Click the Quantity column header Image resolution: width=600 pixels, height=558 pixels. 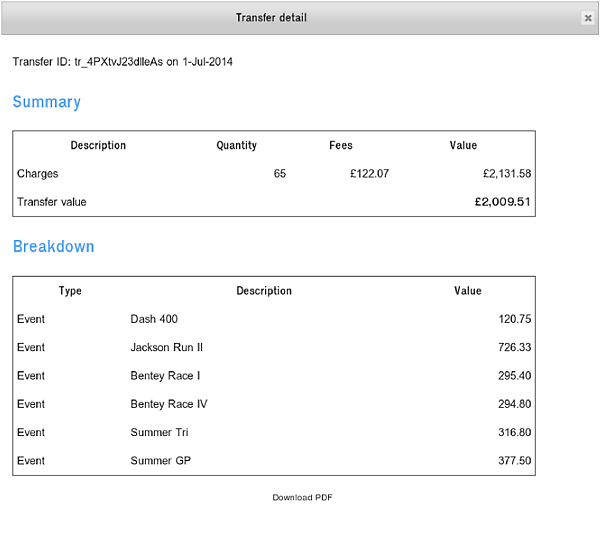(x=236, y=145)
